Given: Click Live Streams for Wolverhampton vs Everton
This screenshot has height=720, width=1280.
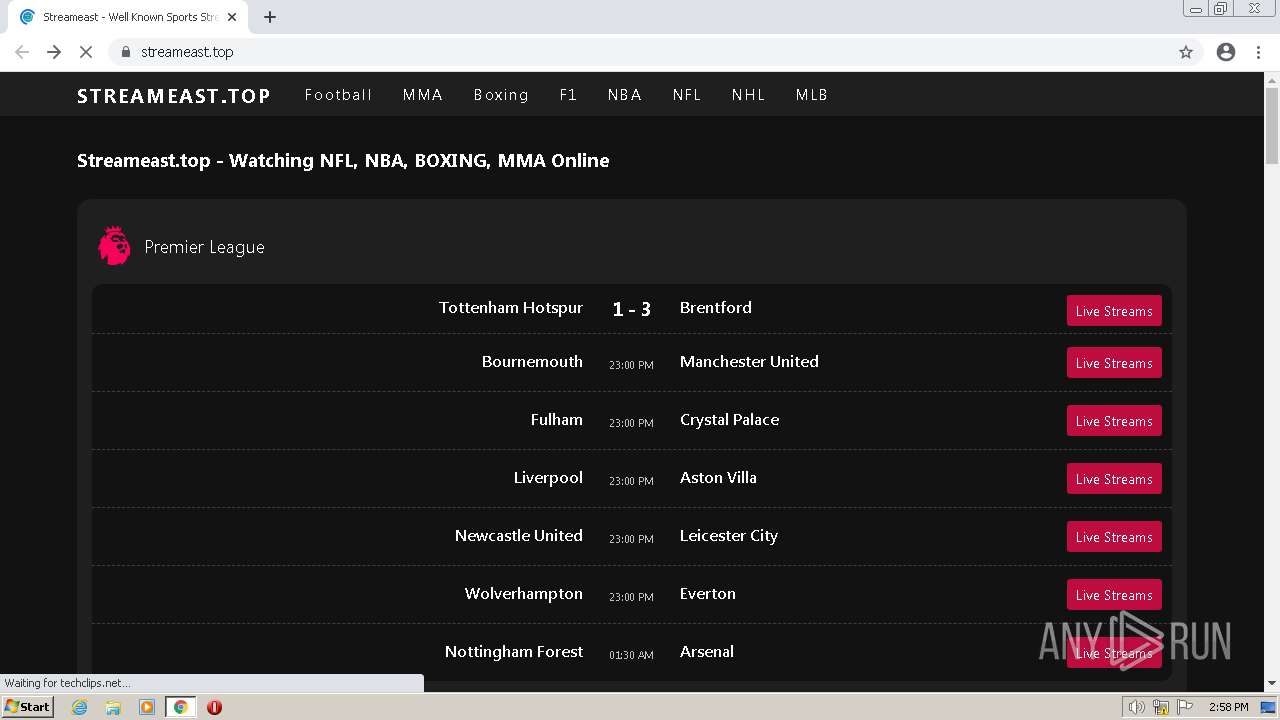Looking at the screenshot, I should click(1114, 595).
